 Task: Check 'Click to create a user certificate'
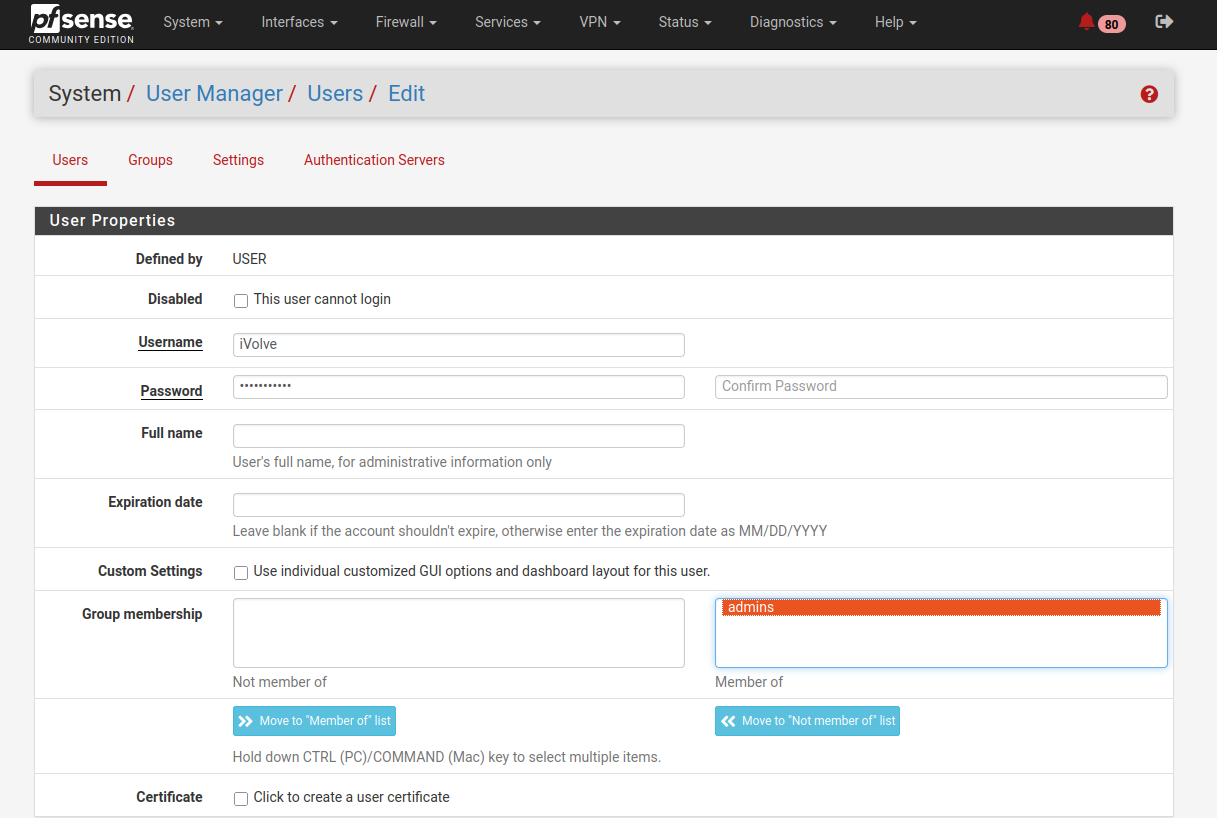241,798
